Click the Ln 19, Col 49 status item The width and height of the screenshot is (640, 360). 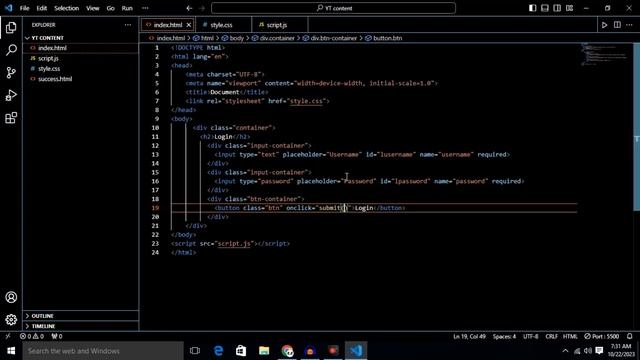[469, 336]
